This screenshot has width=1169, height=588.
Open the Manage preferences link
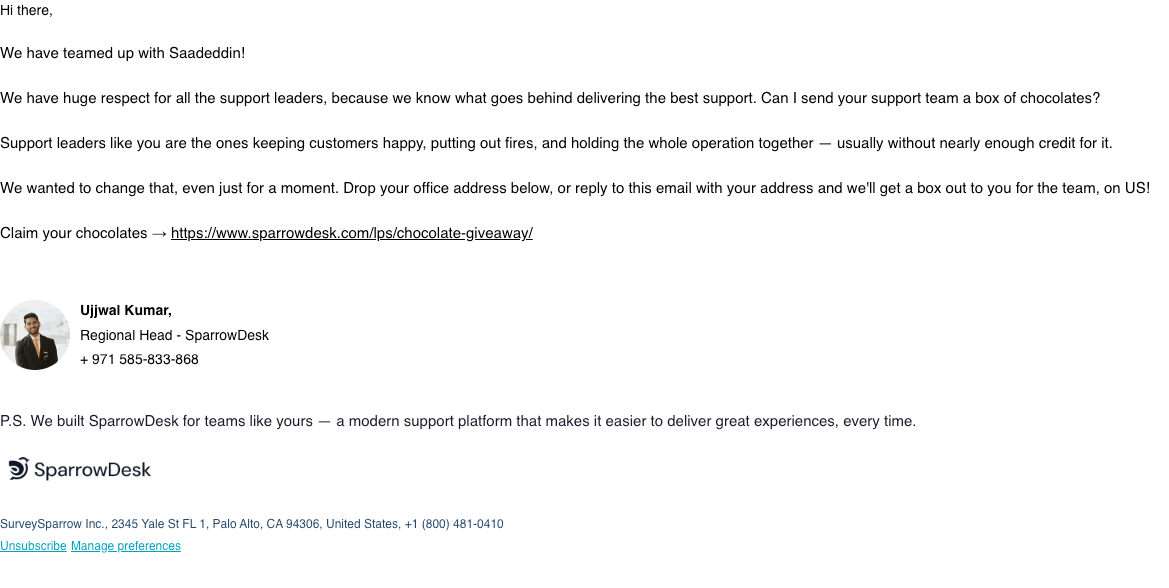125,546
